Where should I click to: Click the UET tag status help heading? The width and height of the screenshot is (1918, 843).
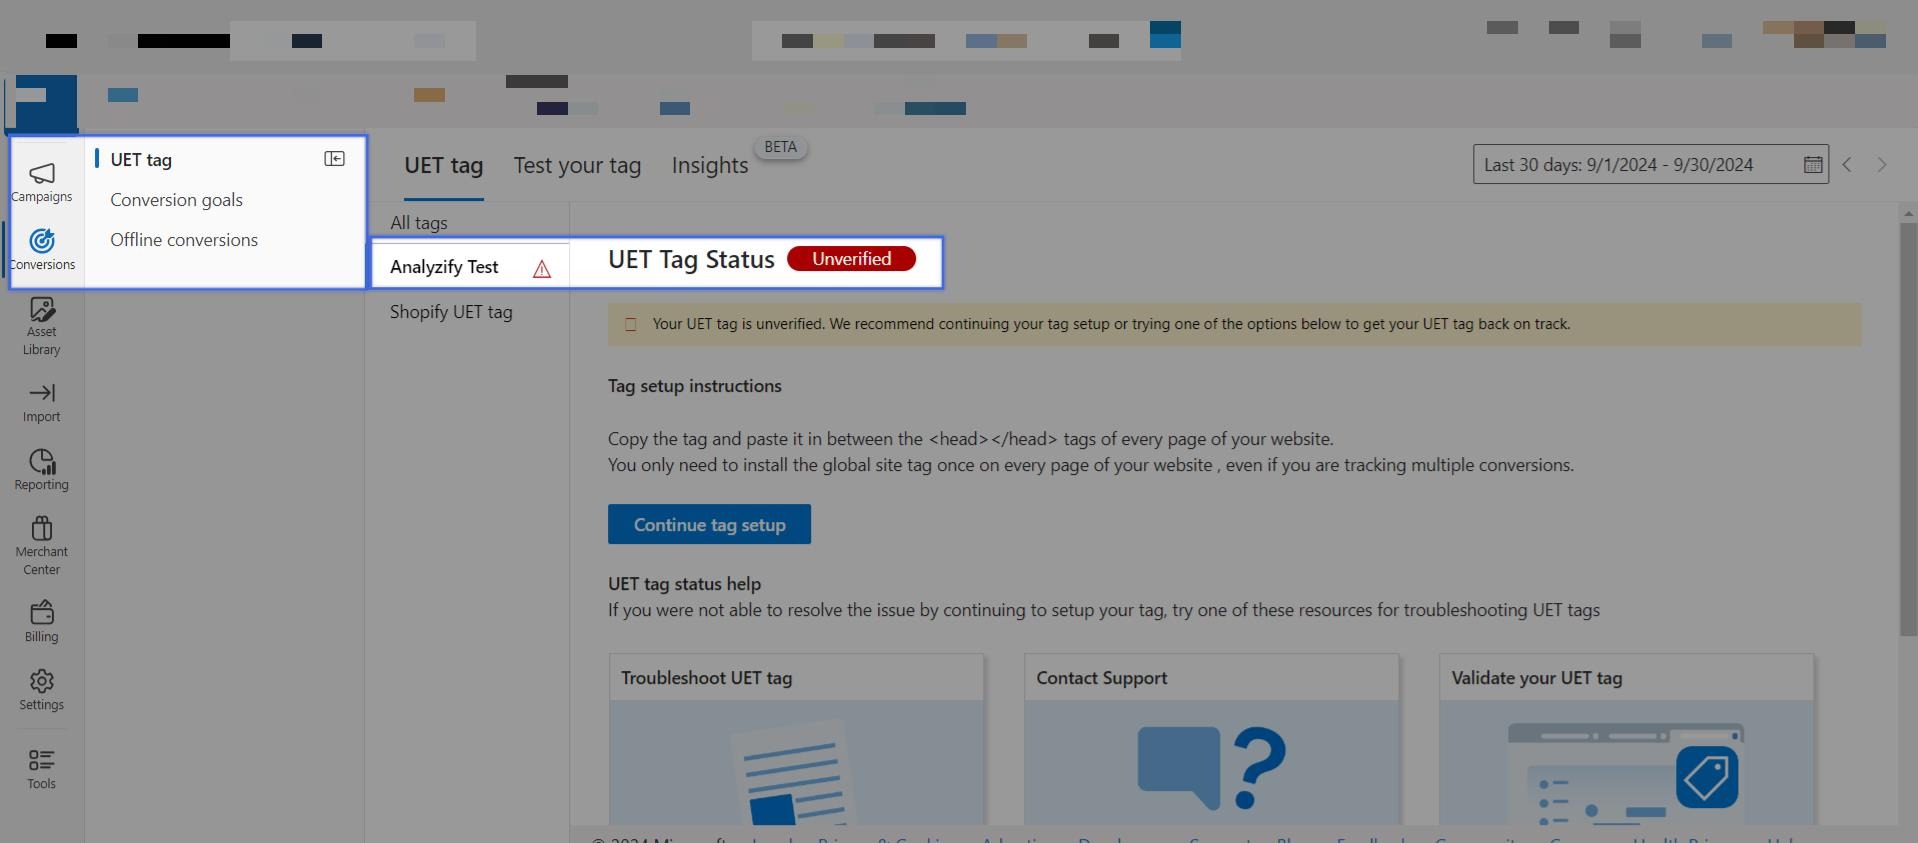(684, 584)
